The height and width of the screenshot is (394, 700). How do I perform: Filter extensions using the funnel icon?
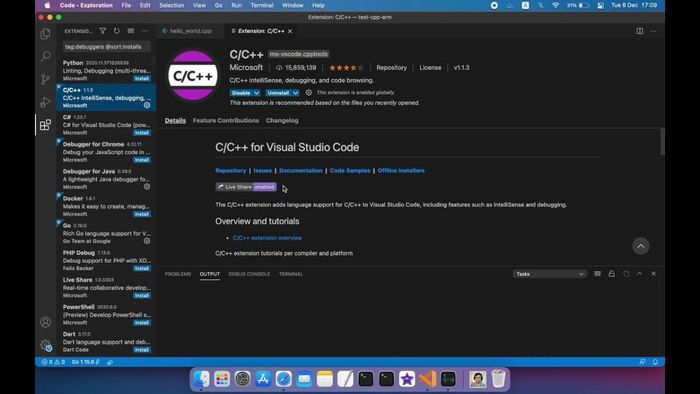click(103, 31)
